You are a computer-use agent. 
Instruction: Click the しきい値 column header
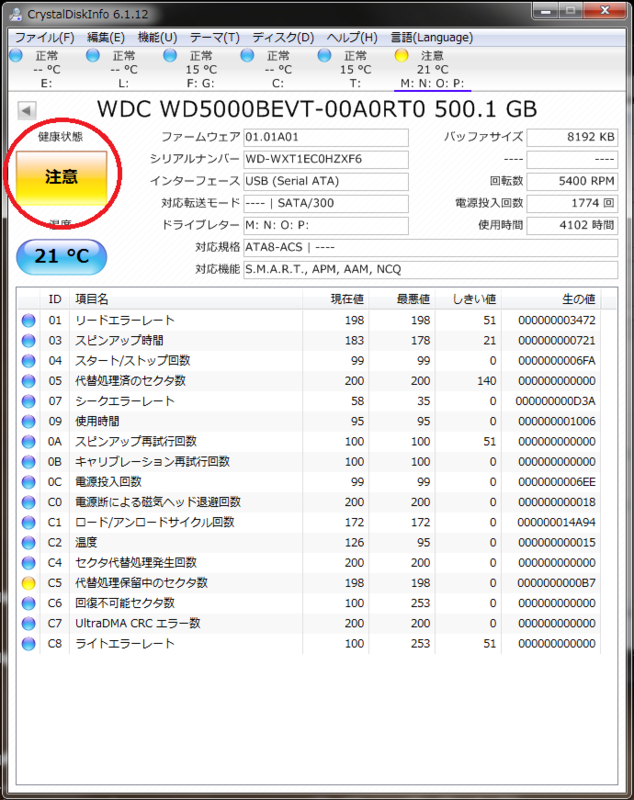coord(468,299)
